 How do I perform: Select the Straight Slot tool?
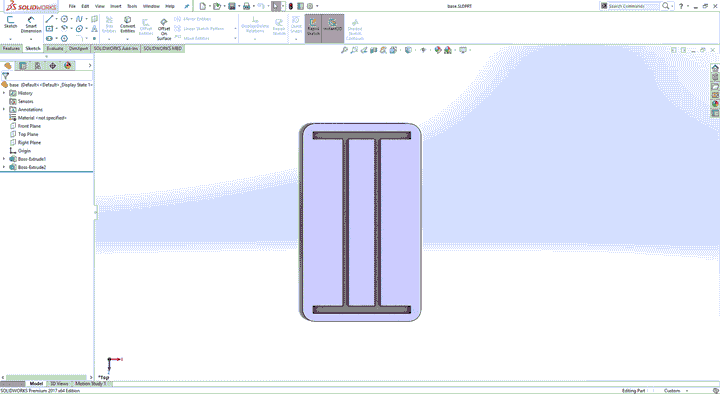point(49,38)
